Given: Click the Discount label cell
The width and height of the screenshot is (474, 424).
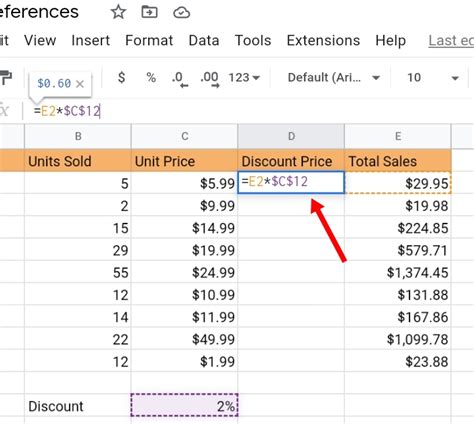Looking at the screenshot, I should pyautogui.click(x=78, y=406).
